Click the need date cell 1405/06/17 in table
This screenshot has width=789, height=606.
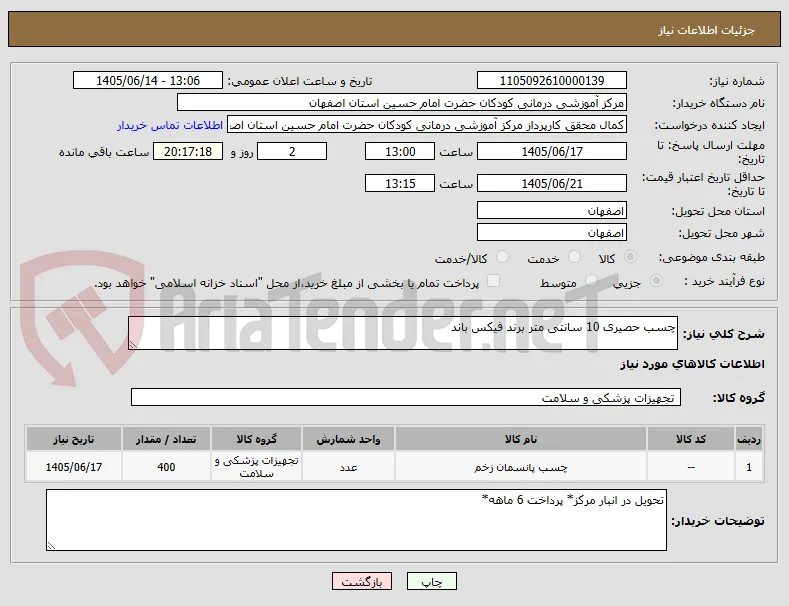pyautogui.click(x=73, y=467)
